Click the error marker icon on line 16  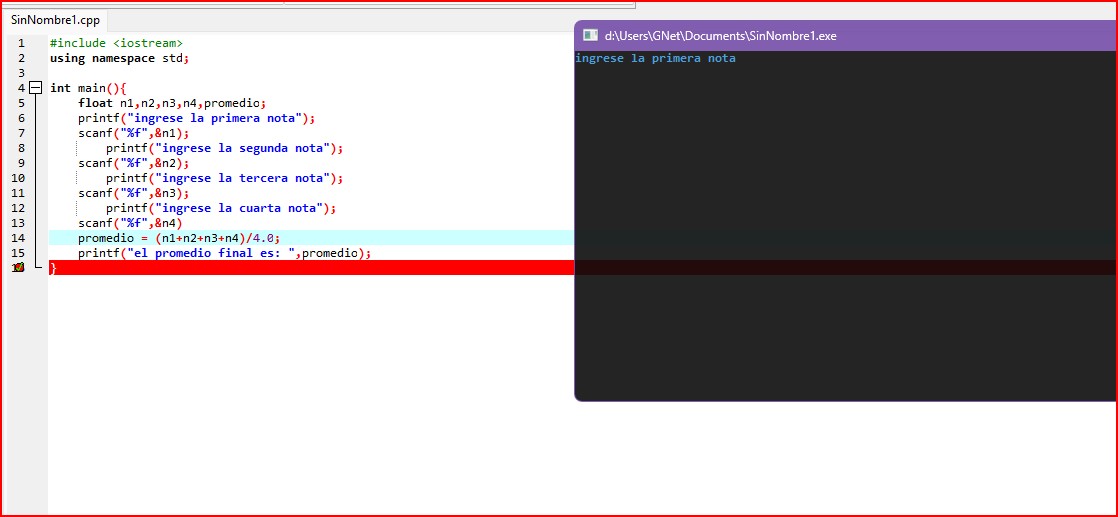pos(18,268)
